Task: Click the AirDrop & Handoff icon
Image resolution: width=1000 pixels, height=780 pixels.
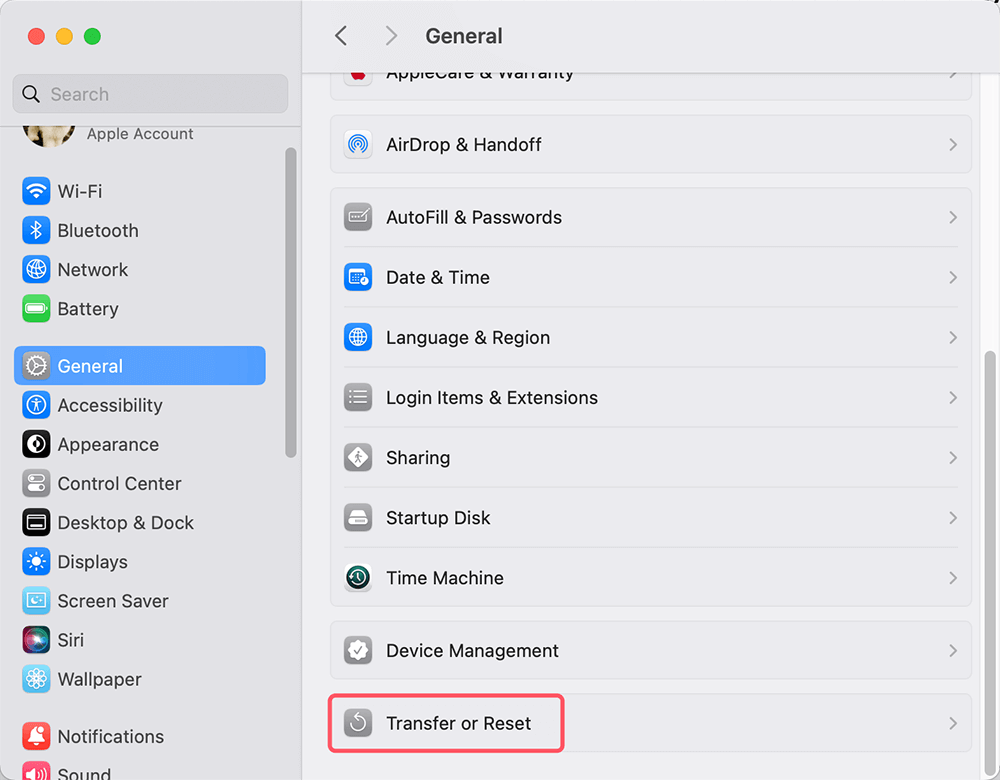Action: [x=357, y=144]
